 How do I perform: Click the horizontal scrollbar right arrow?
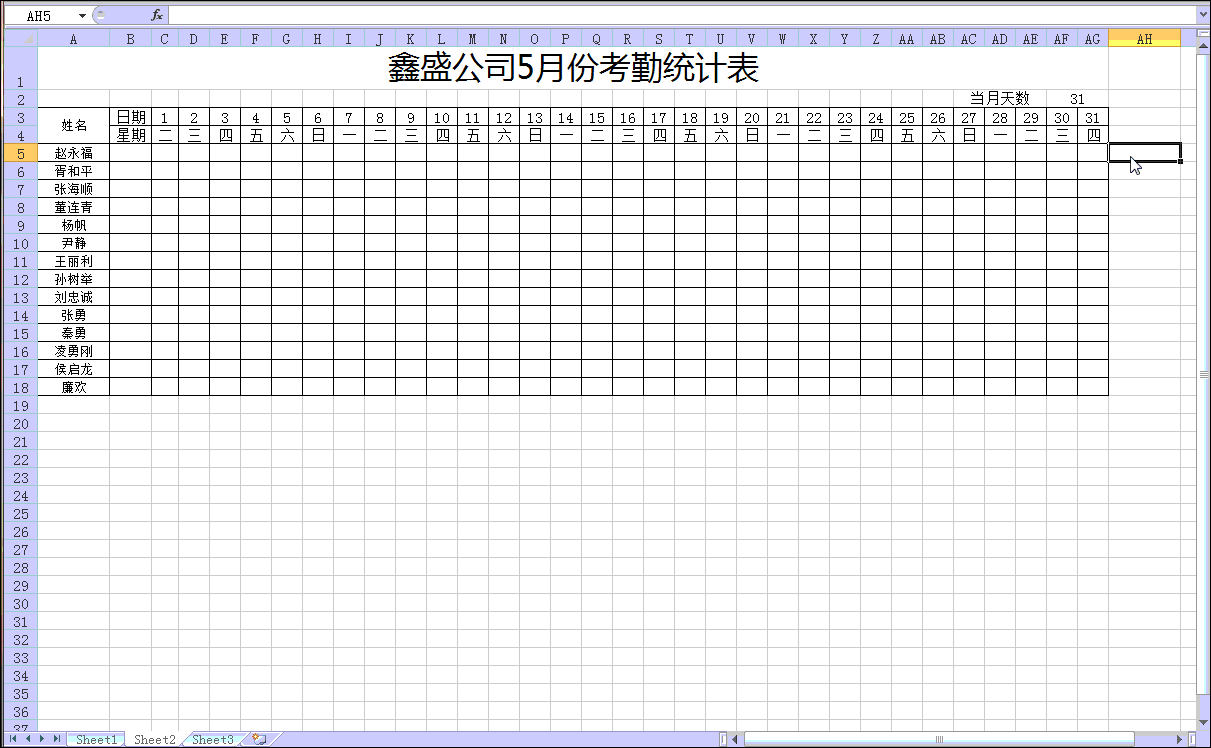[x=1180, y=739]
